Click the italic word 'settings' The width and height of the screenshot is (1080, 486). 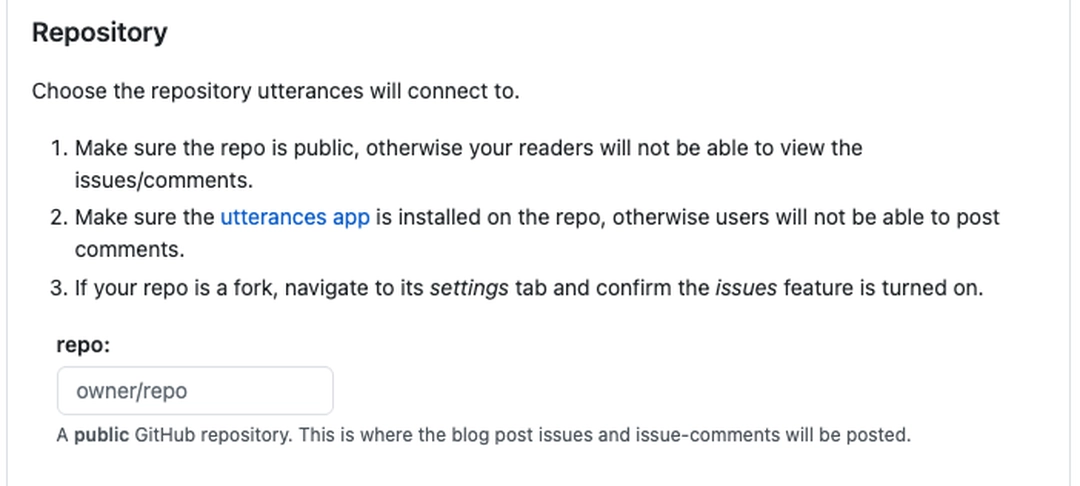tap(469, 288)
